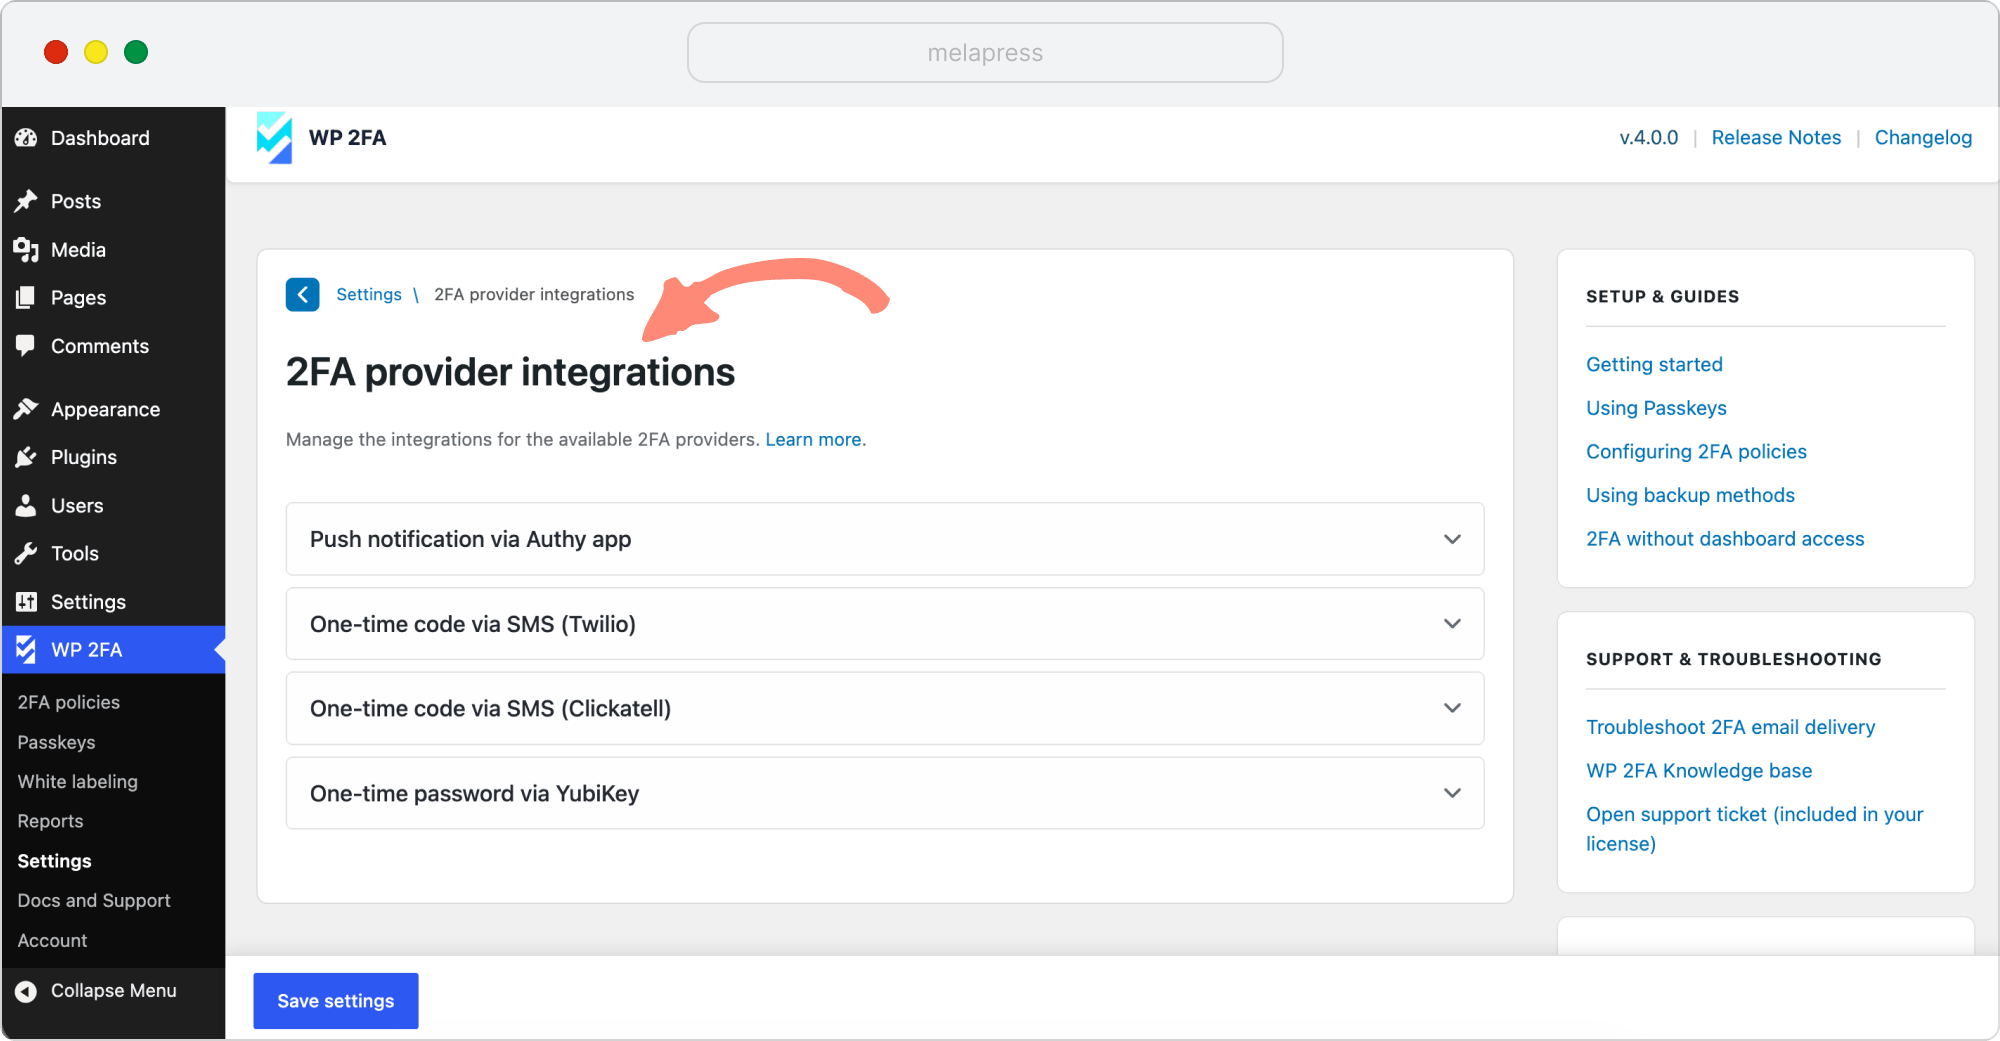Click the Dashboard gauge icon
2000x1041 pixels.
(26, 138)
